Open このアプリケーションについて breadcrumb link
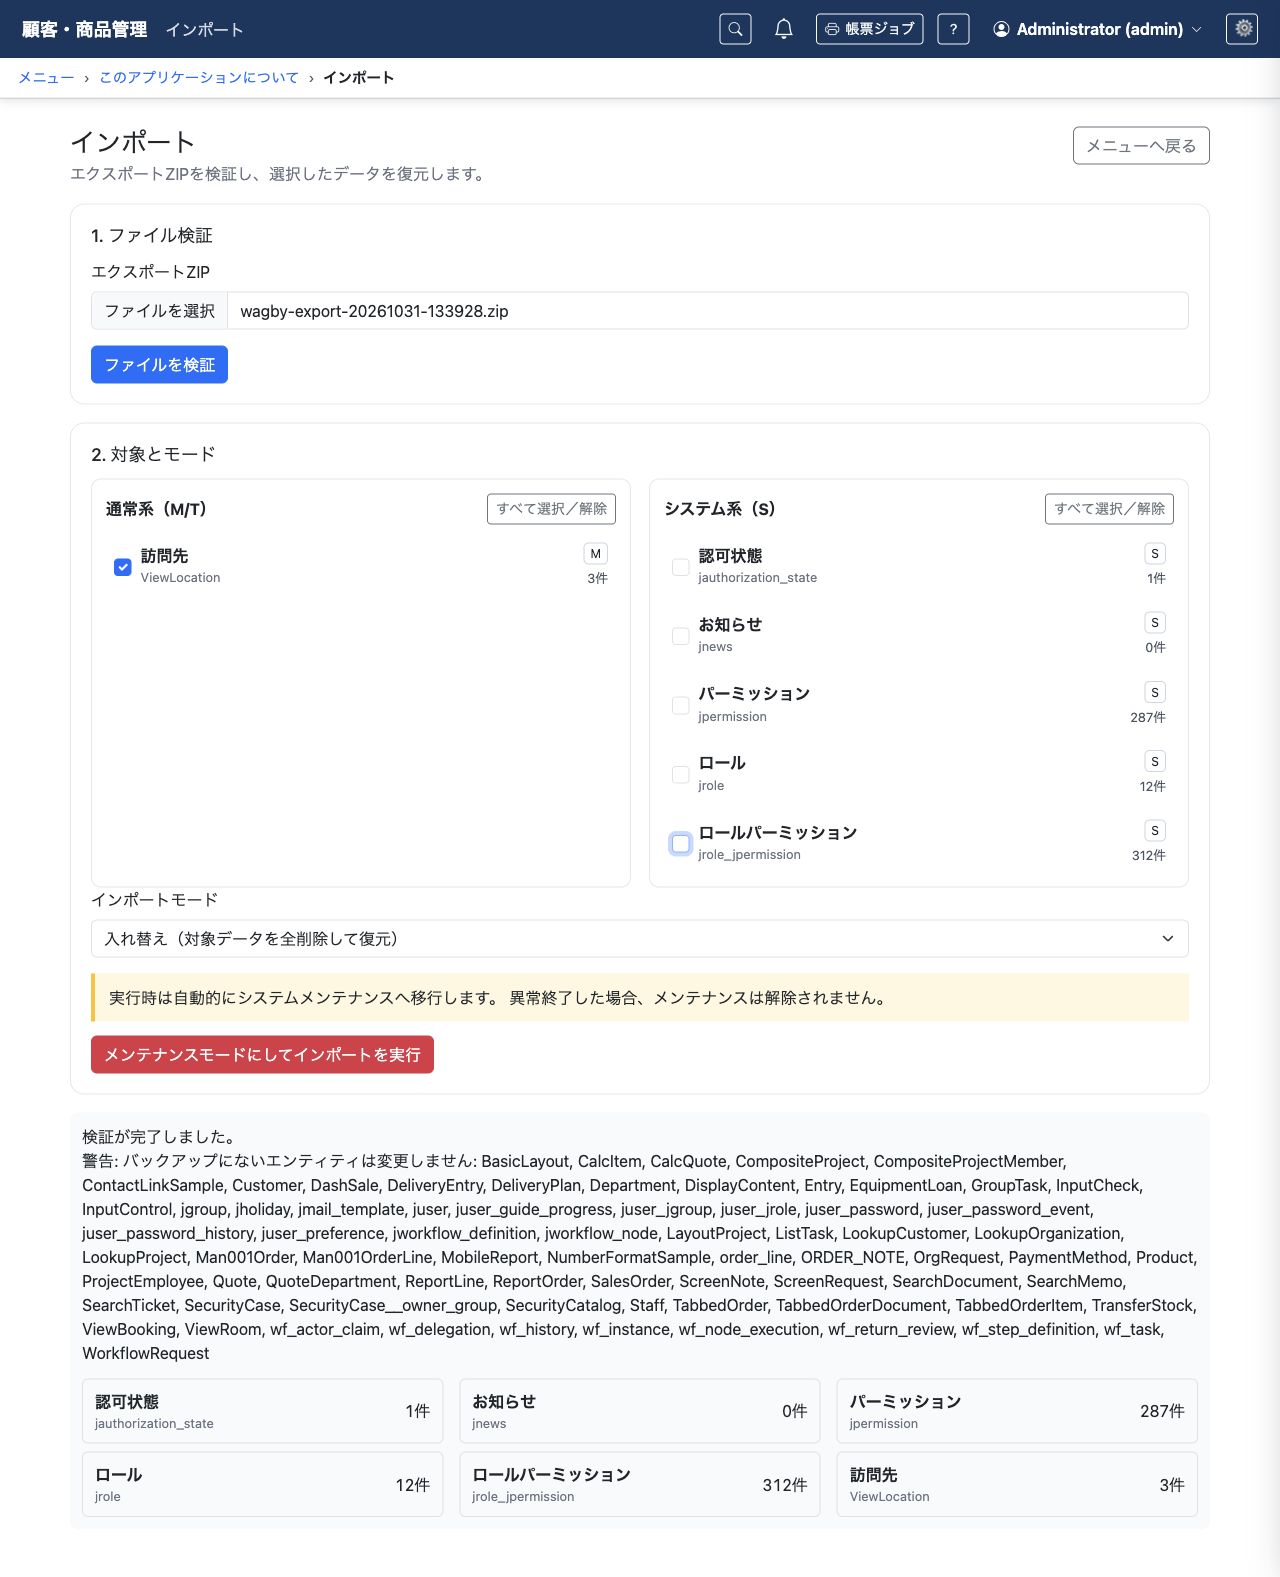 pos(199,77)
